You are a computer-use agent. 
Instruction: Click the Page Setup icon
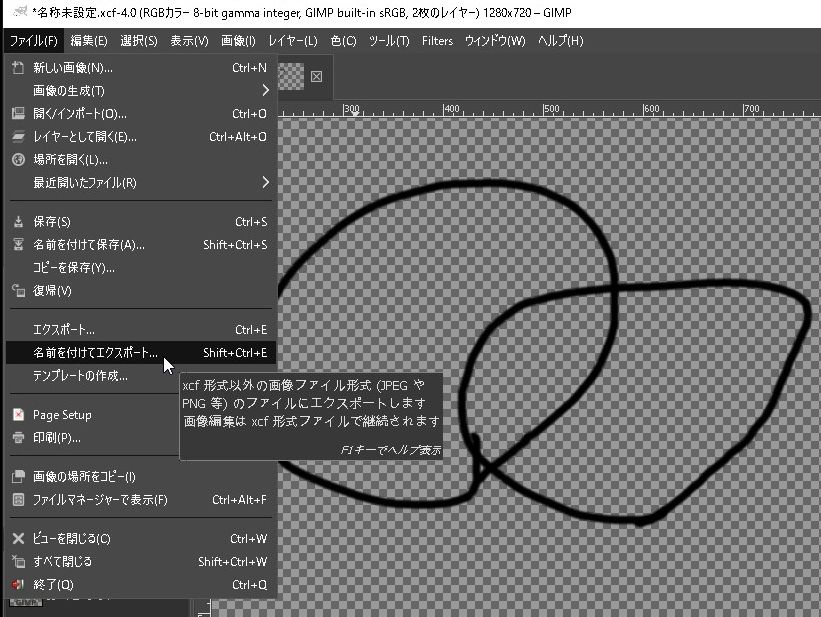tap(17, 415)
